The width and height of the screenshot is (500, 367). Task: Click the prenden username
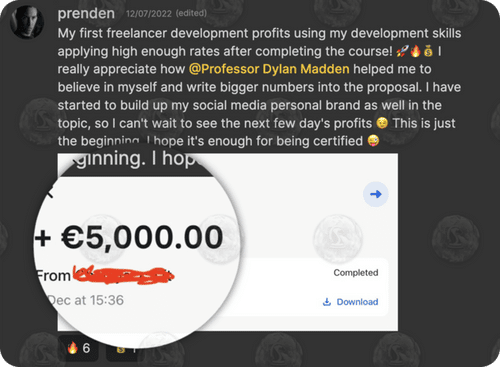point(86,14)
